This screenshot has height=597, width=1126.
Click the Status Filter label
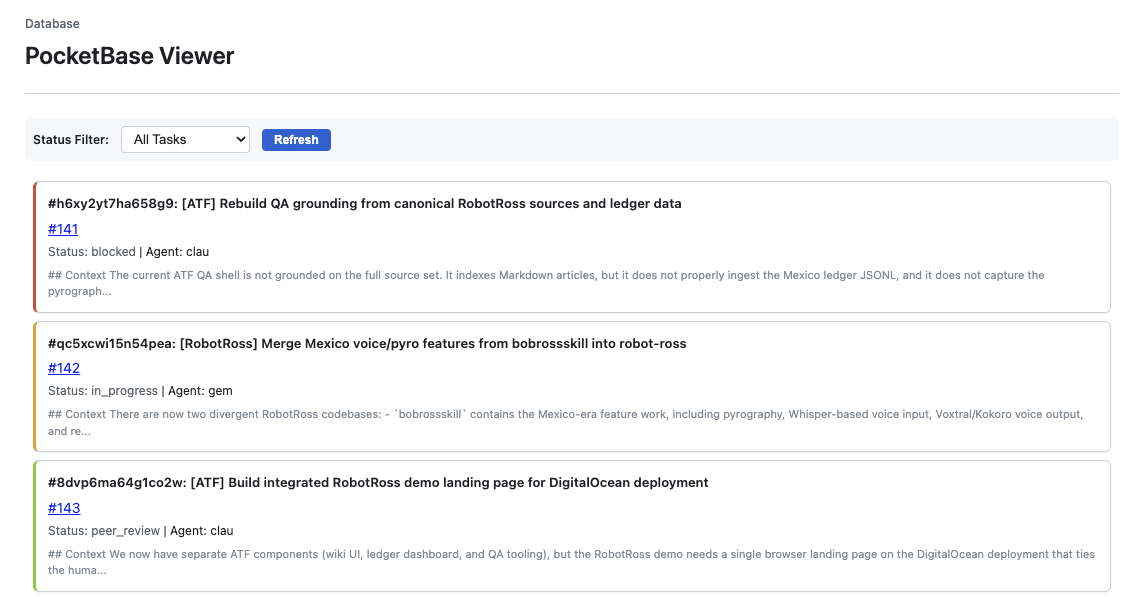click(70, 139)
